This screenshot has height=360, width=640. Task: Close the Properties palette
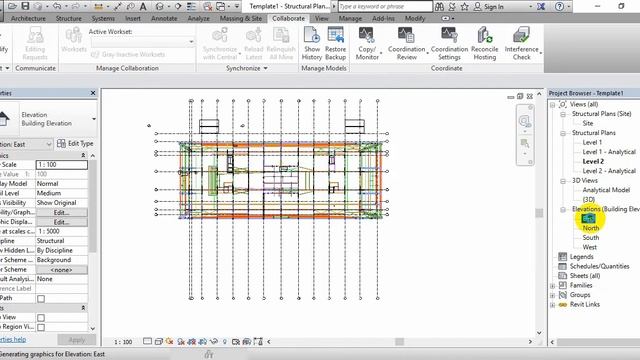93,93
